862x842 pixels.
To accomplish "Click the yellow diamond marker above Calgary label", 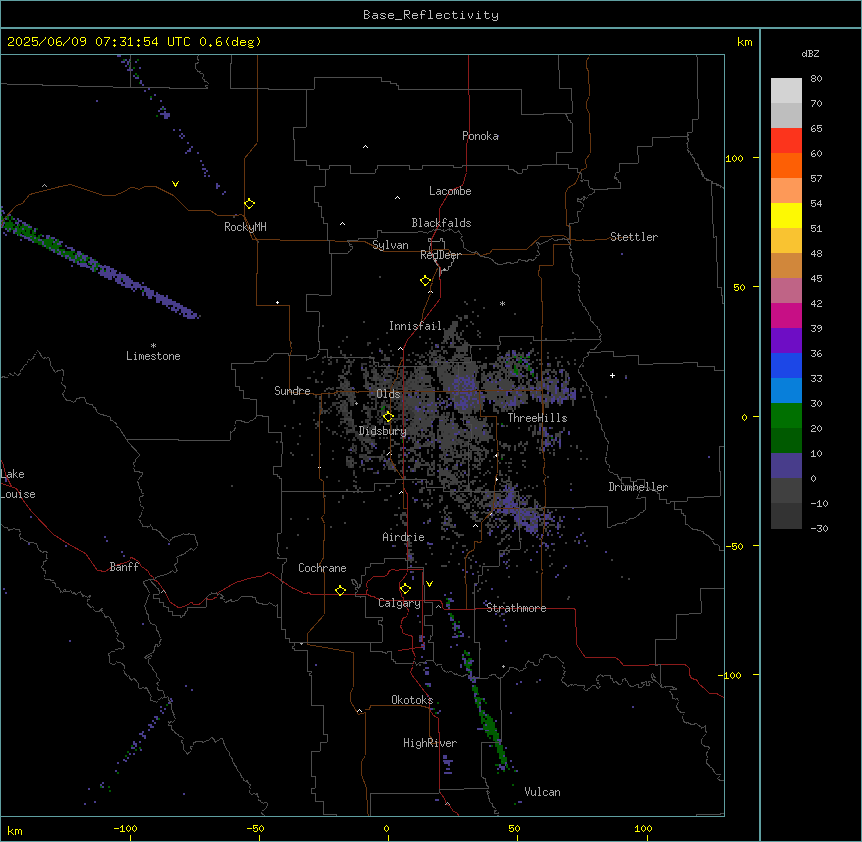I will click(405, 589).
